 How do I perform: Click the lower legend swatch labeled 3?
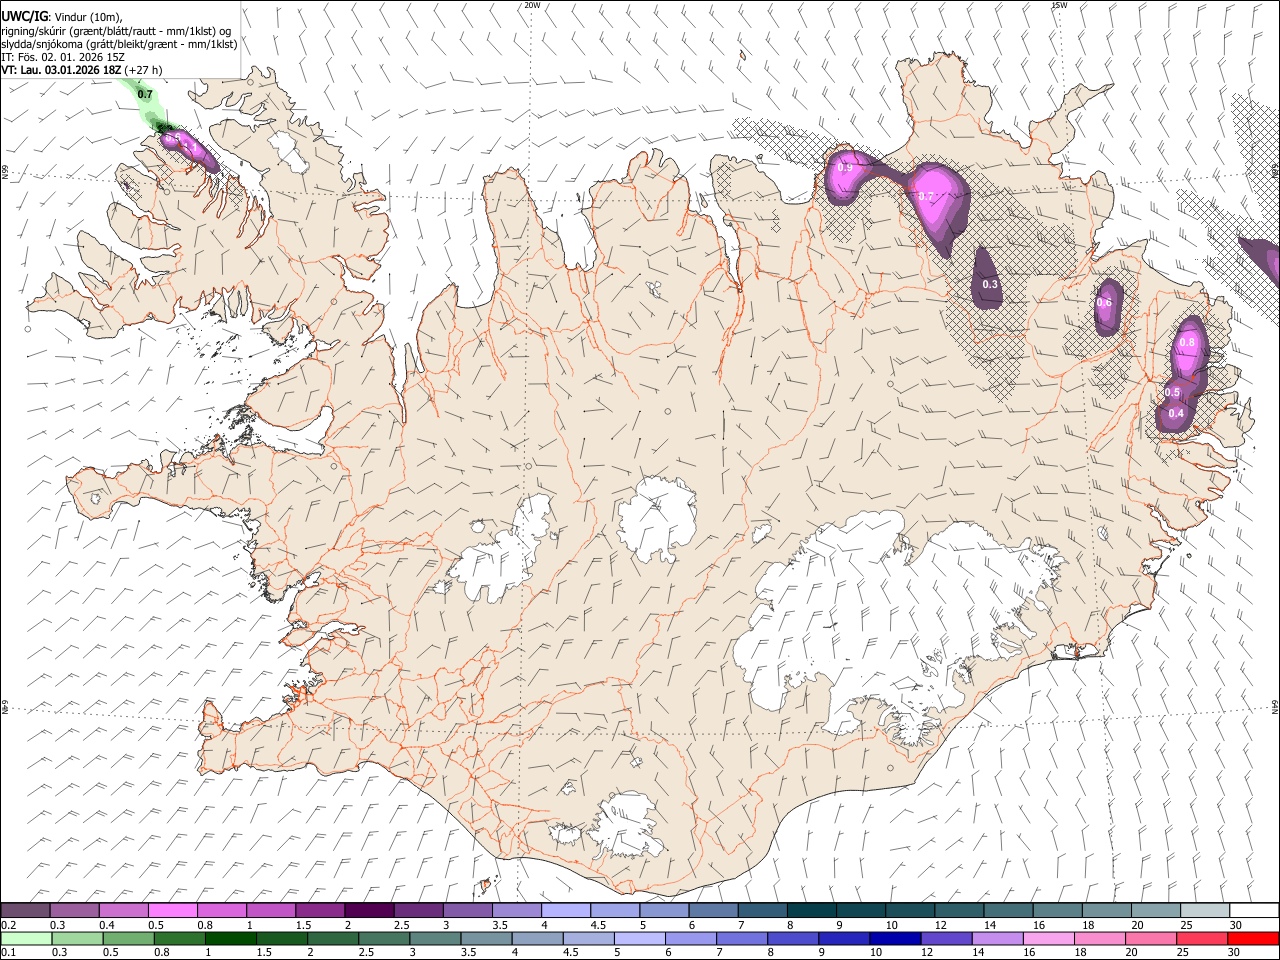pyautogui.click(x=434, y=938)
